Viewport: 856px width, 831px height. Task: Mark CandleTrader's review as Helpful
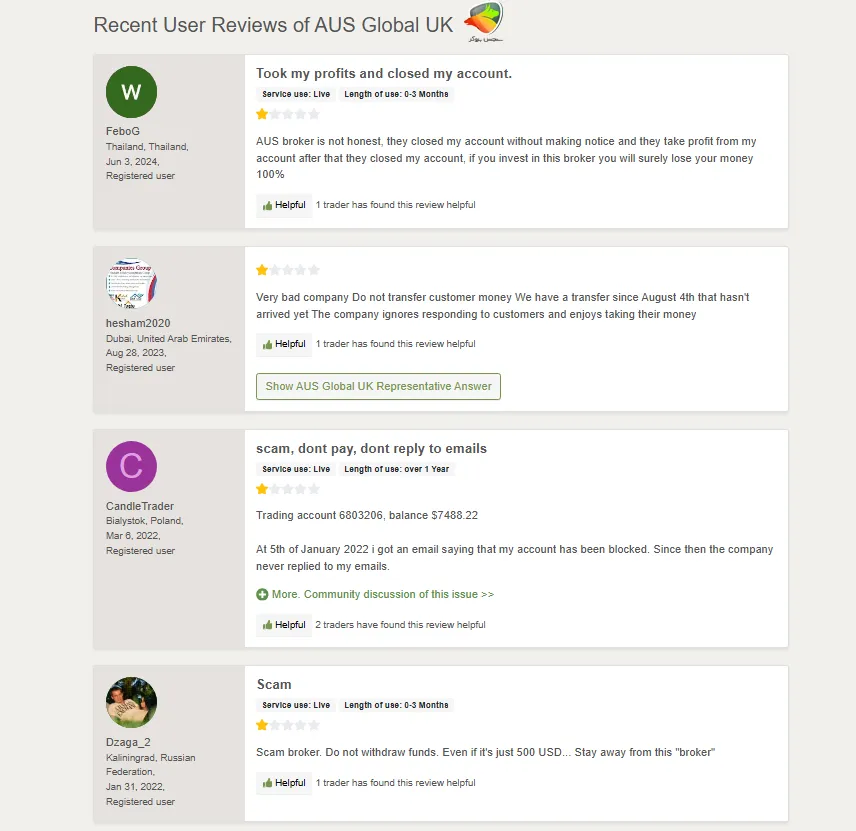[x=284, y=625]
